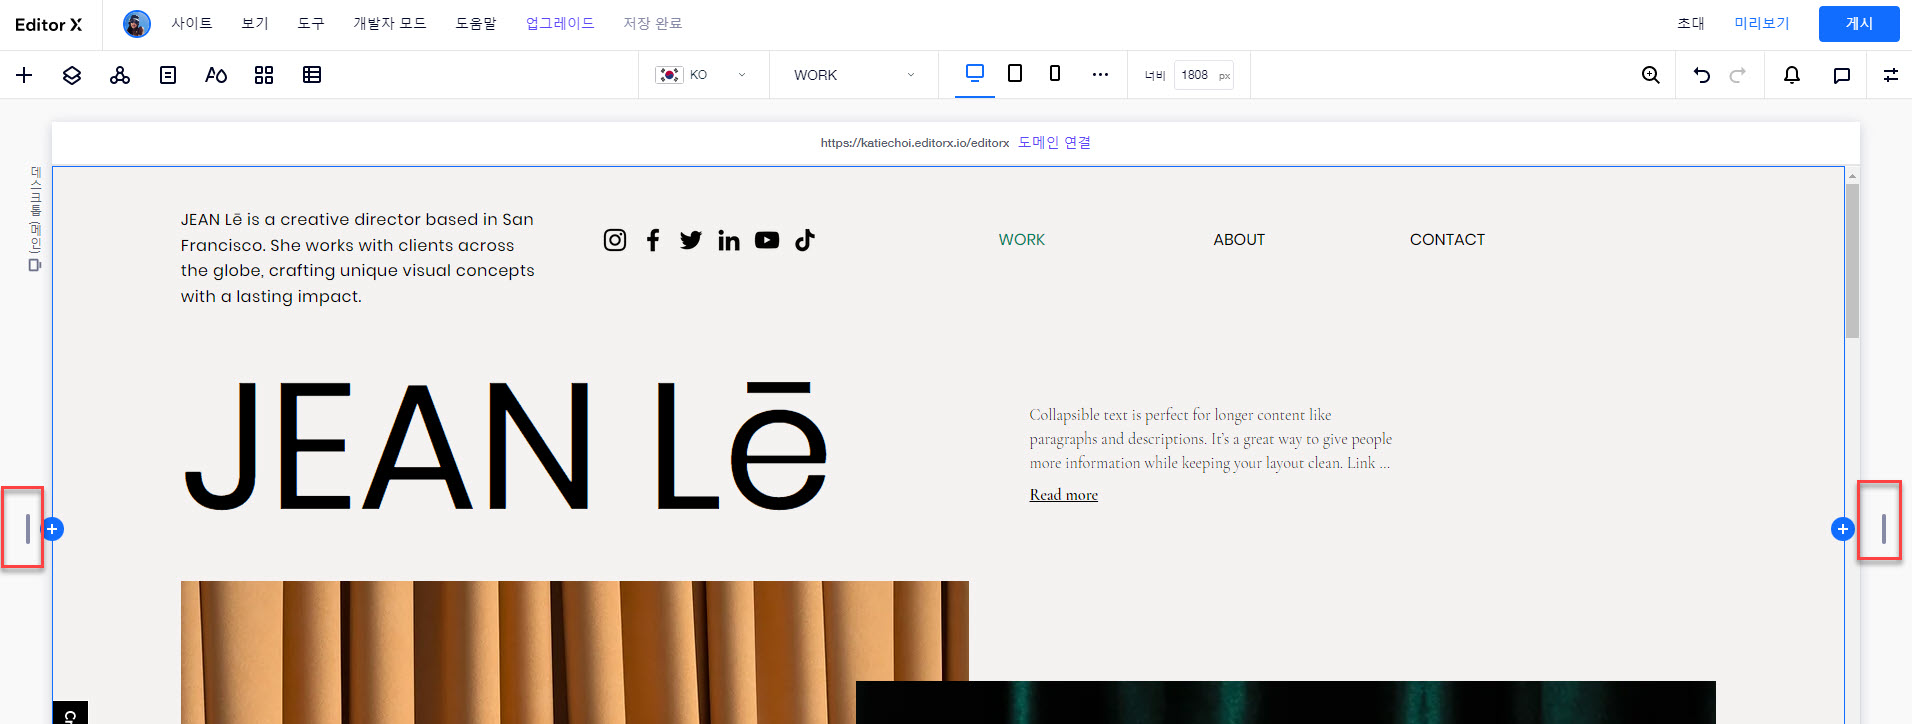The height and width of the screenshot is (724, 1912).
Task: Open the 개발자 모드 menu
Action: pos(390,23)
